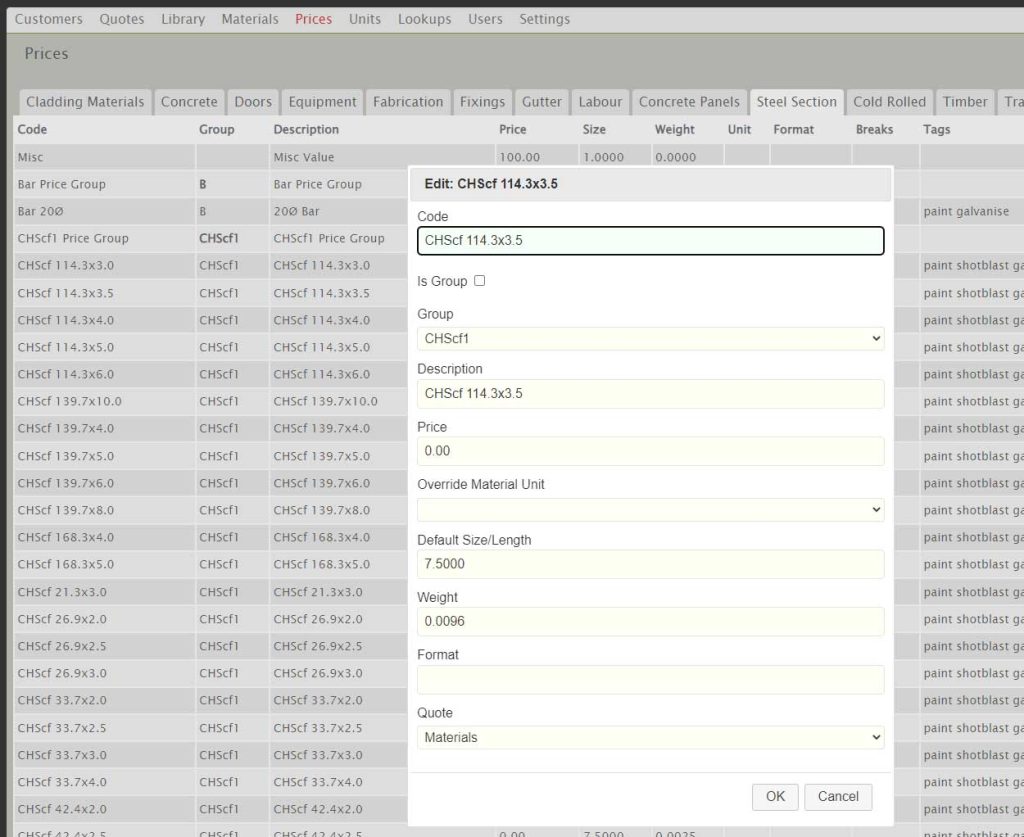Viewport: 1024px width, 837px height.
Task: Focus the Price input field
Action: [x=650, y=452]
